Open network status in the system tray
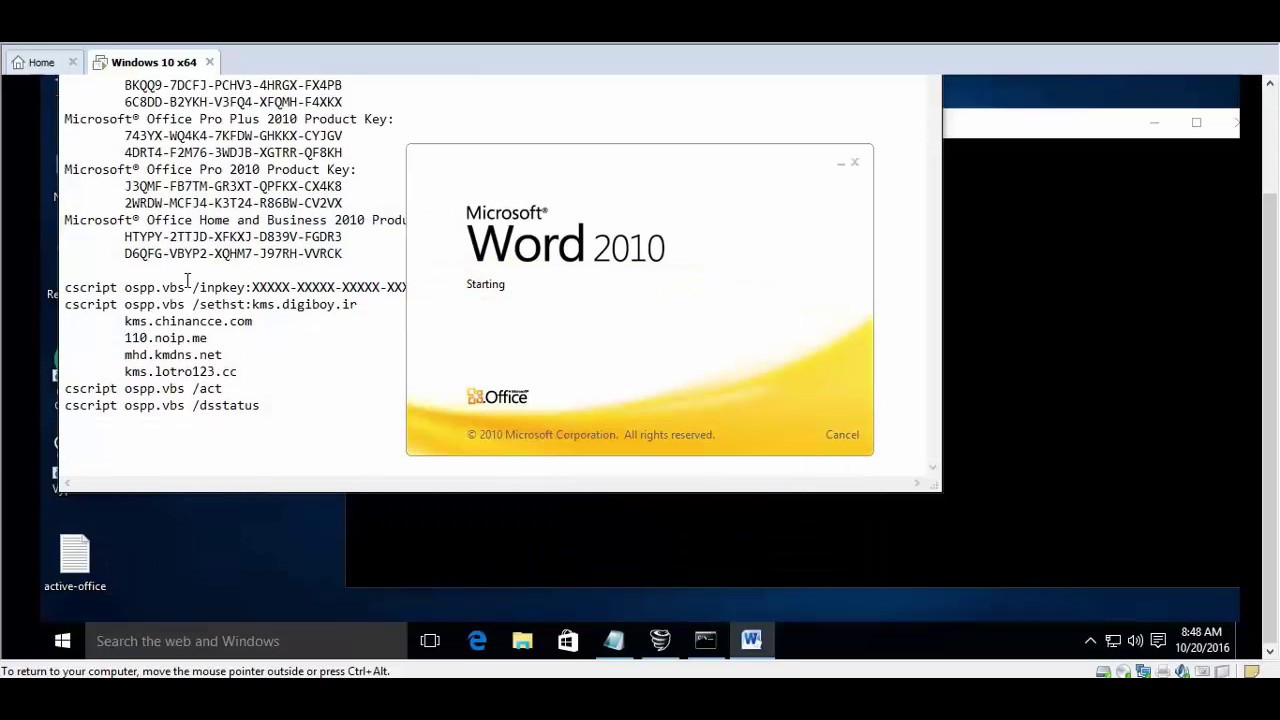Viewport: 1280px width, 720px height. [1113, 641]
